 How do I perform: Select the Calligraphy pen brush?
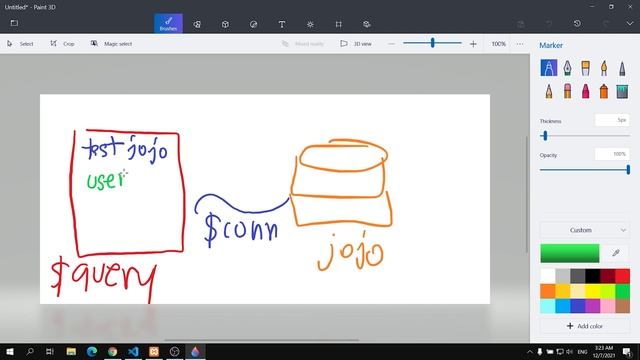(567, 68)
